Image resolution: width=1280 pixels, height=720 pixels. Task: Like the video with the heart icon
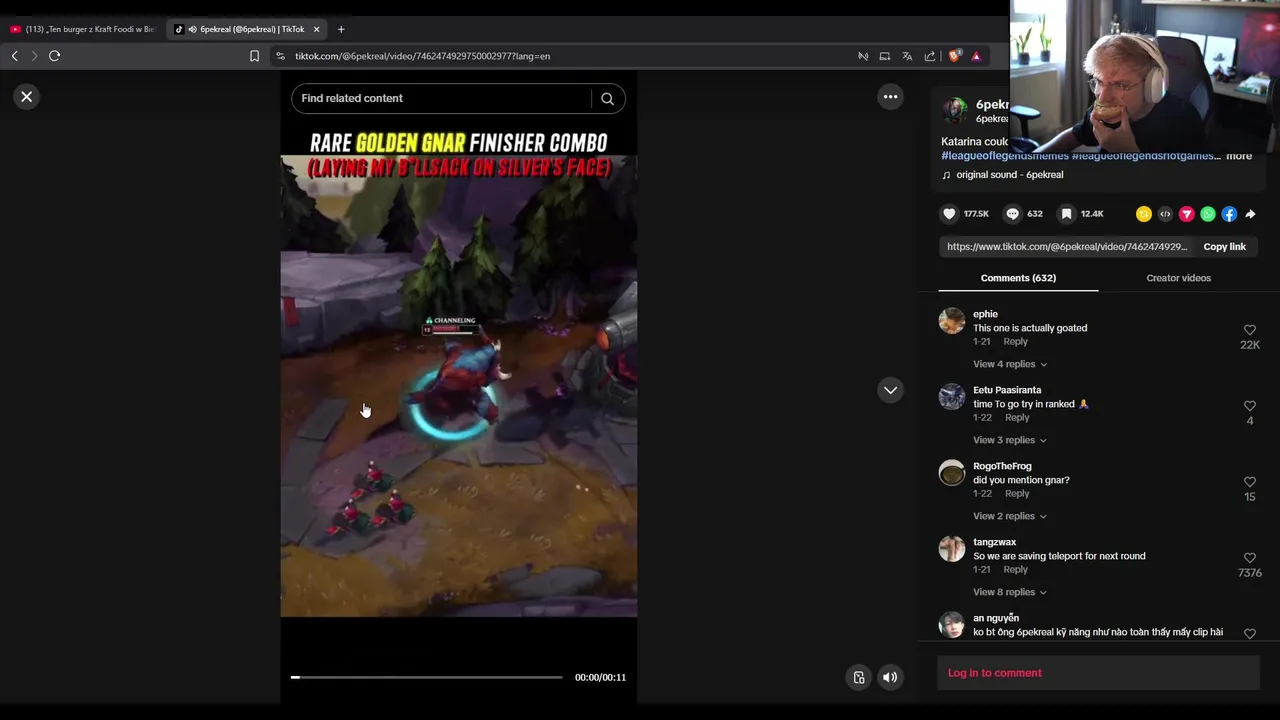point(949,214)
